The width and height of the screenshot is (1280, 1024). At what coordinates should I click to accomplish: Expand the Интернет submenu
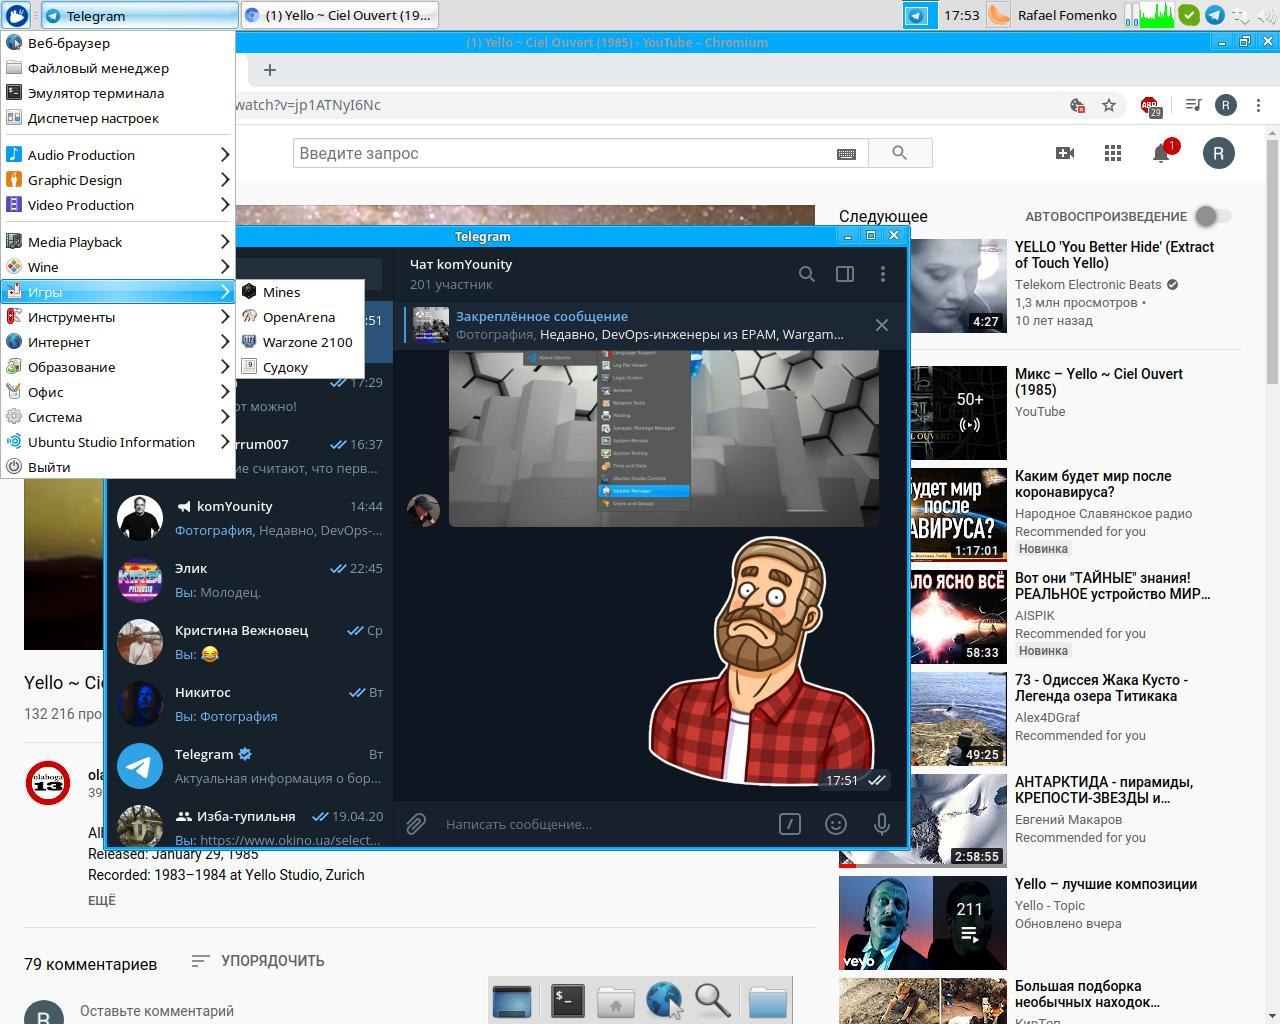click(x=118, y=342)
